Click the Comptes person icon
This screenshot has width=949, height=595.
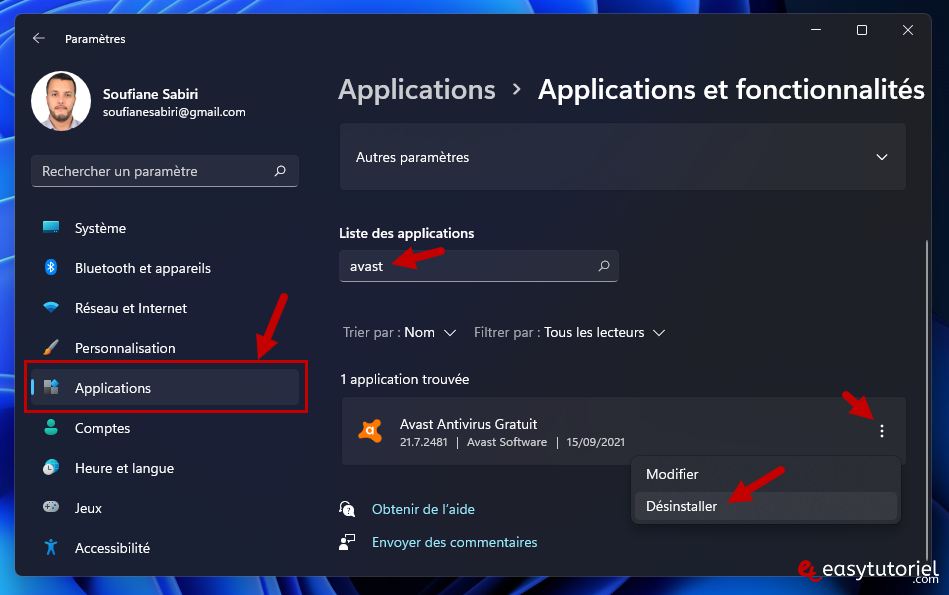pos(51,427)
